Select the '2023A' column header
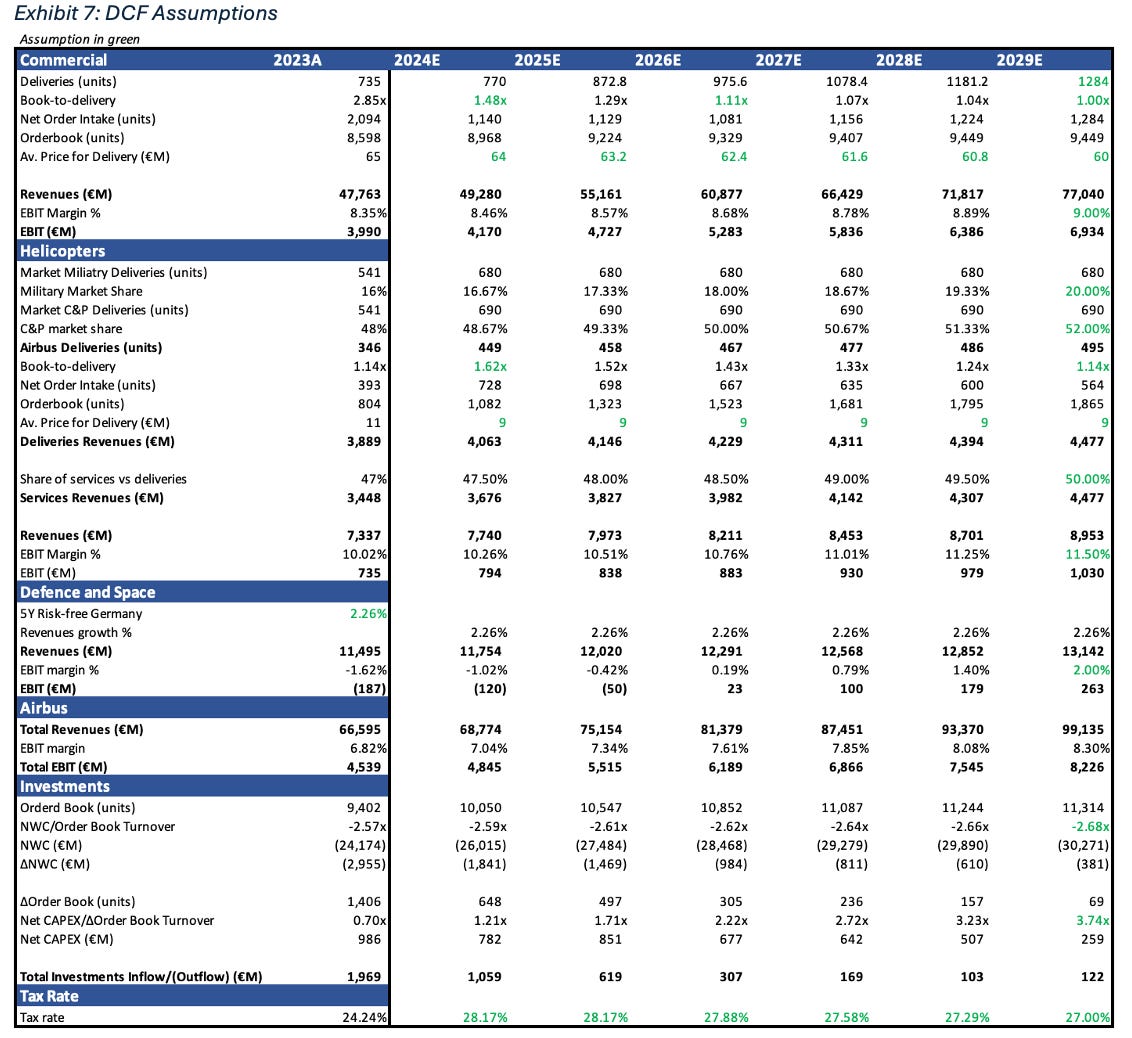The image size is (1132, 1038). click(297, 60)
